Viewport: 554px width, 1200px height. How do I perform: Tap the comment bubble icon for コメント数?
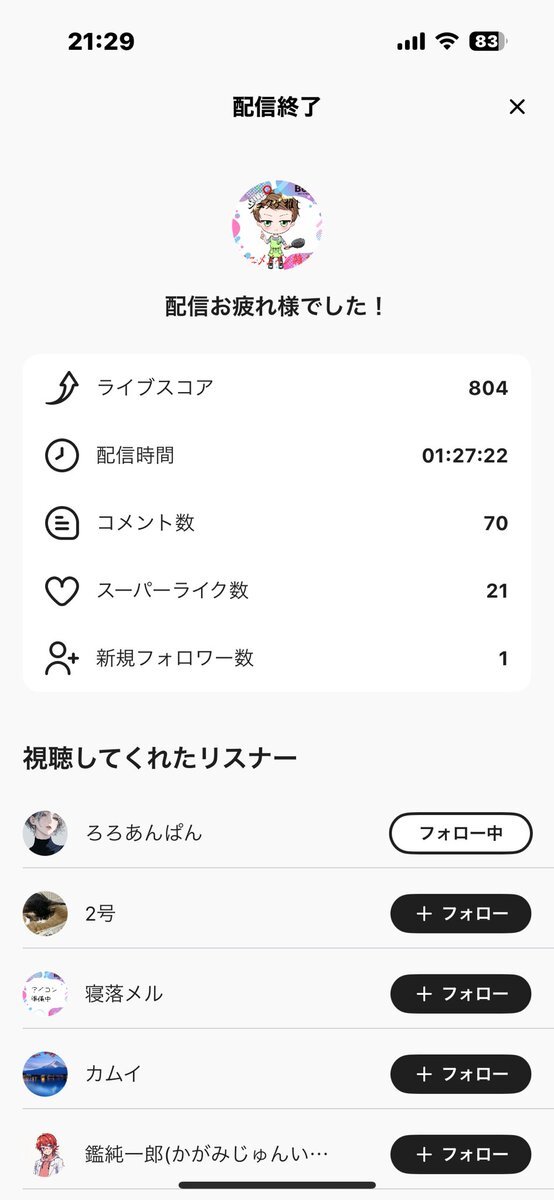pyautogui.click(x=62, y=523)
